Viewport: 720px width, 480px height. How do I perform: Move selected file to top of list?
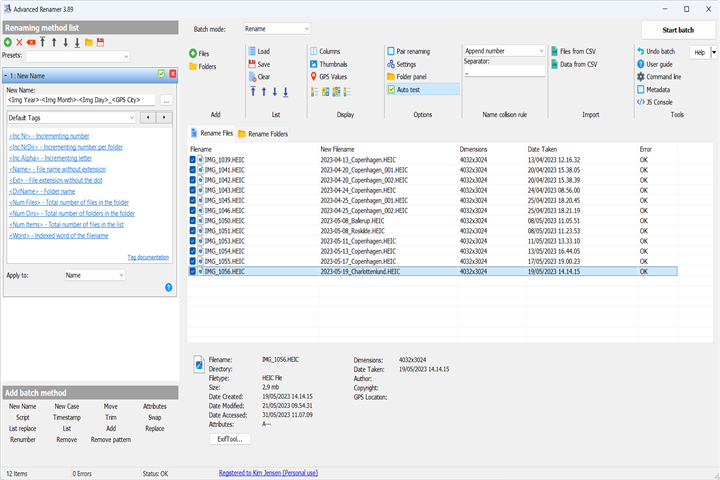pyautogui.click(x=253, y=92)
